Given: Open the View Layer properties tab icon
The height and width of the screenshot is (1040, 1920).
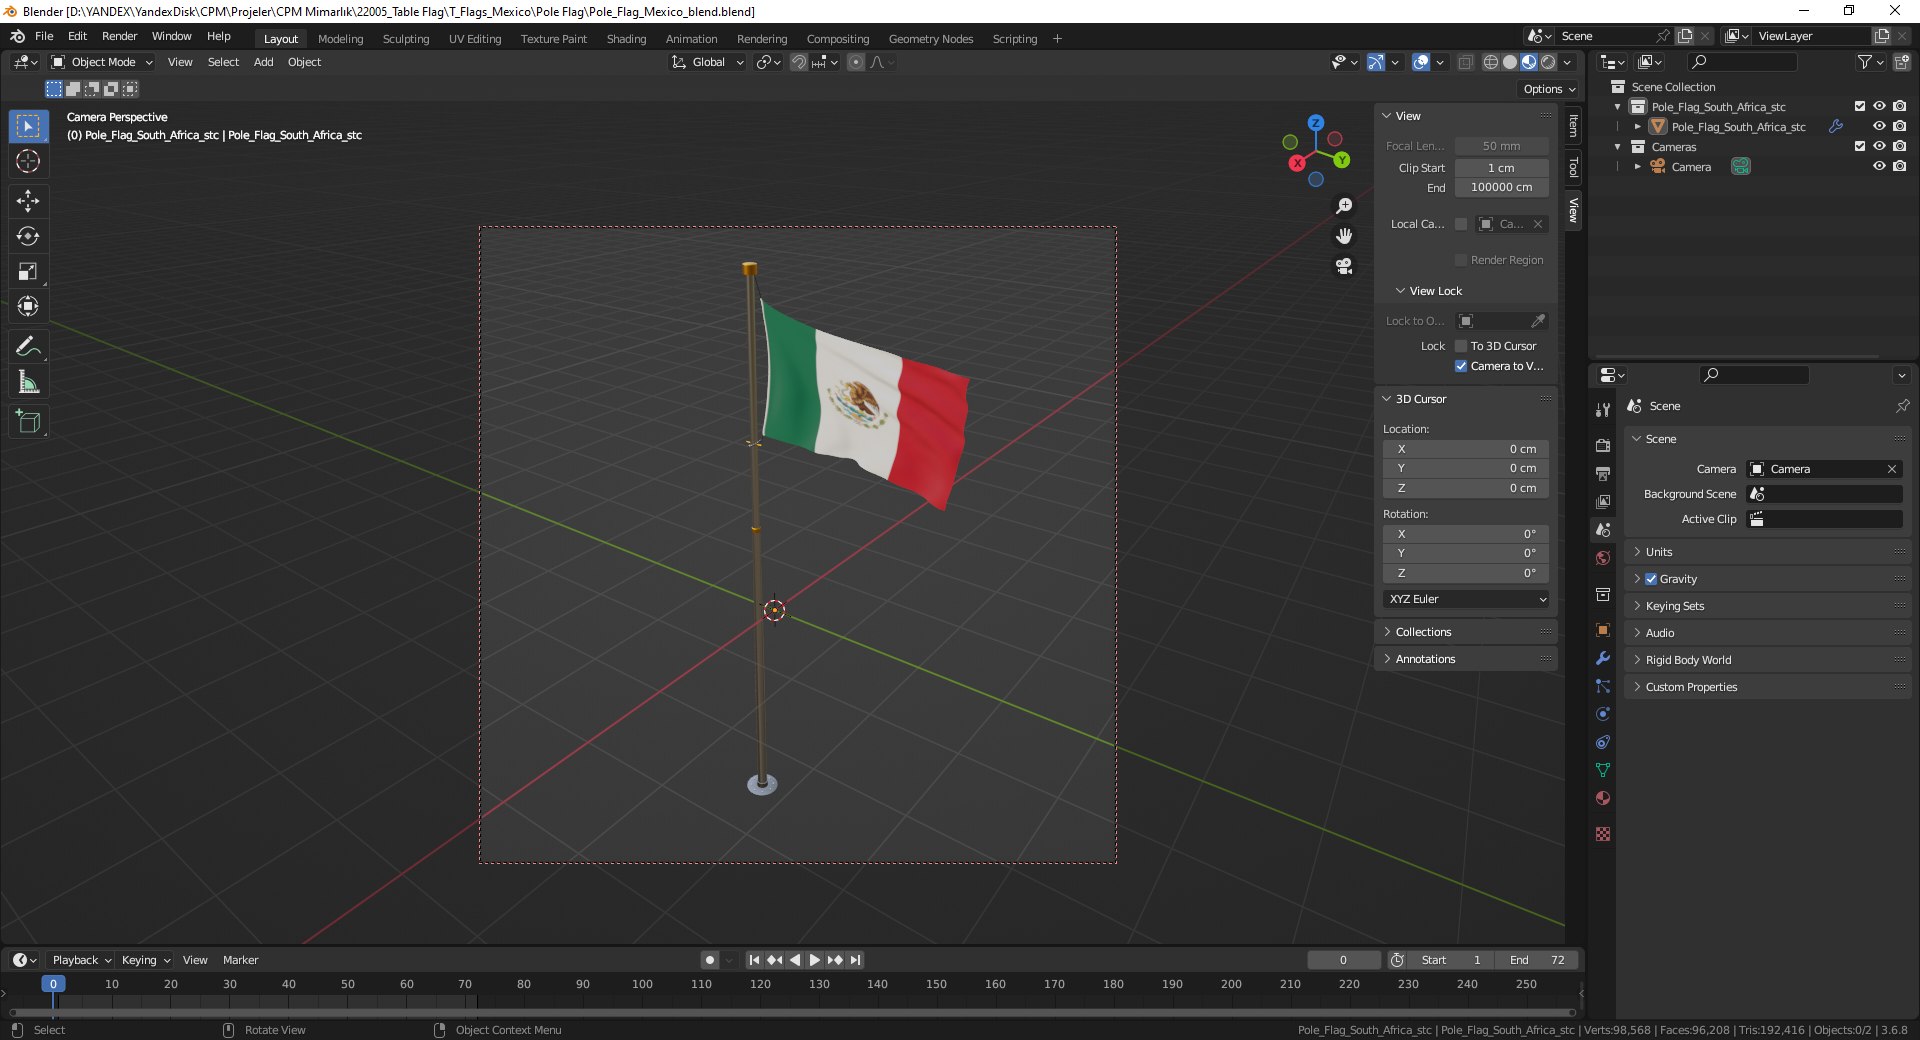Looking at the screenshot, I should point(1603,501).
